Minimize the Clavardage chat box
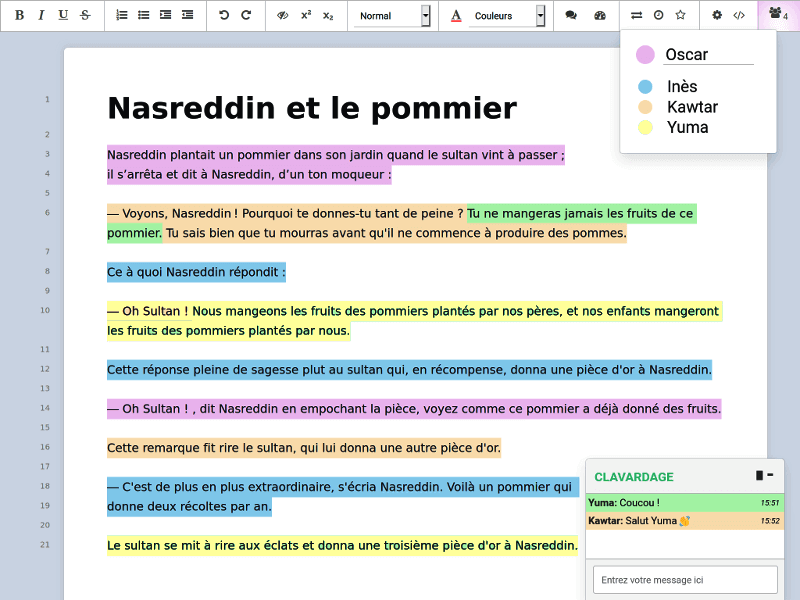 pos(770,475)
